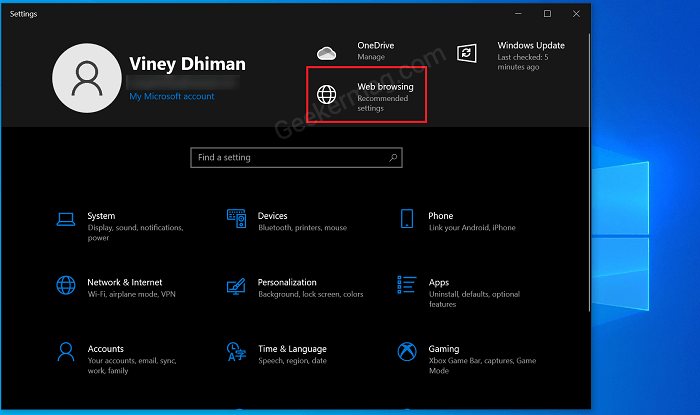The height and width of the screenshot is (415, 700).
Task: Open the Phone category title
Action: pos(441,216)
